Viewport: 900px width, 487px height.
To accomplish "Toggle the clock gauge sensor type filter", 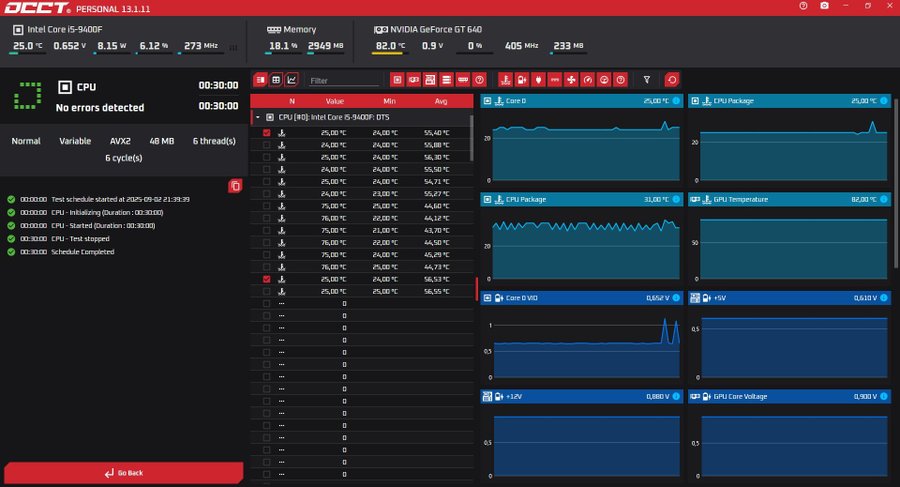I will click(588, 80).
